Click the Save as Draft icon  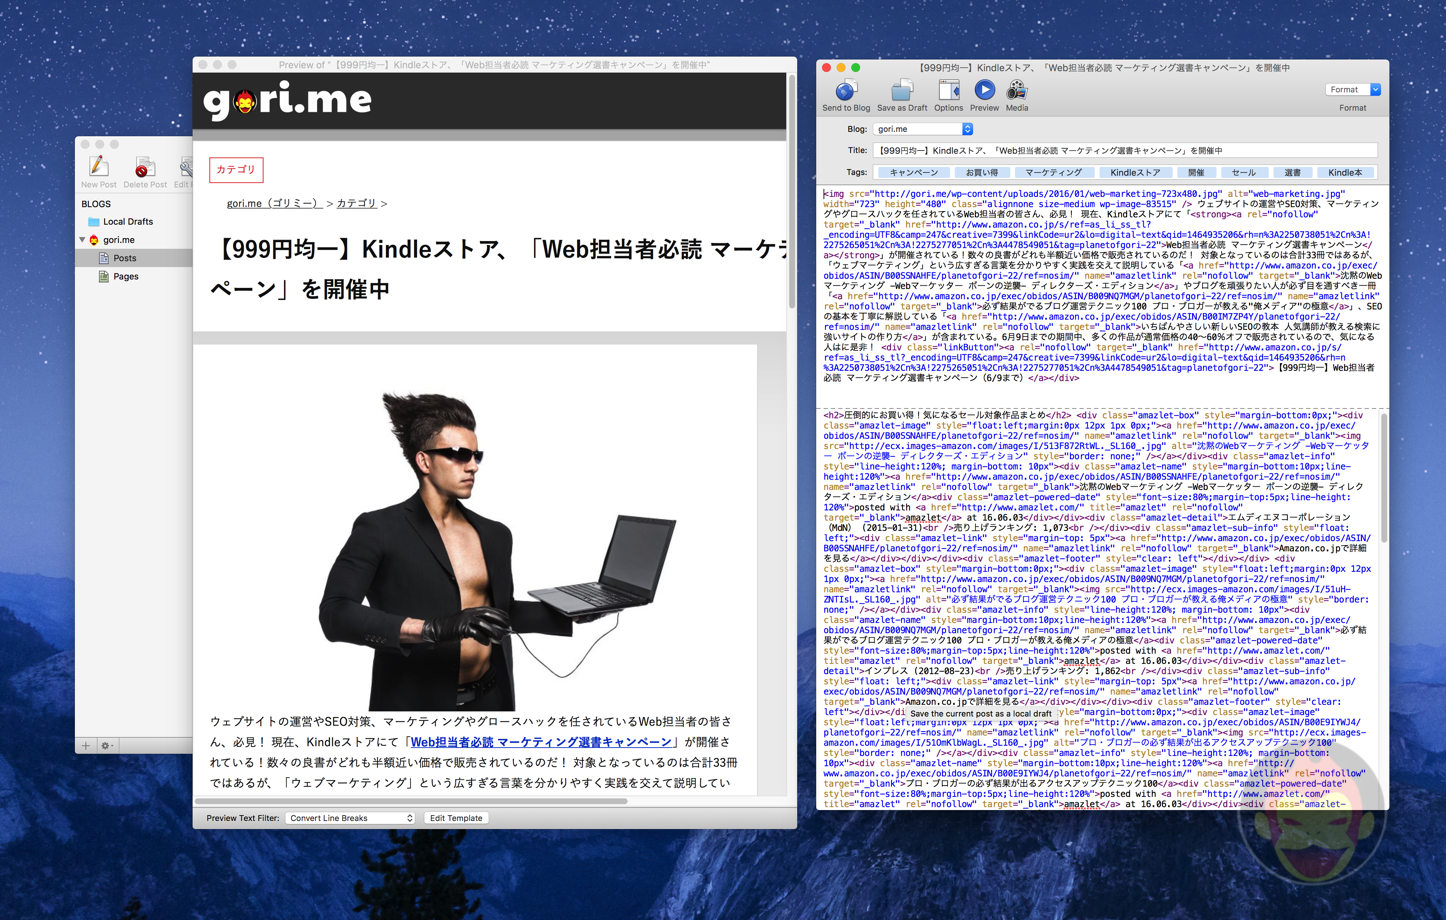click(x=901, y=91)
